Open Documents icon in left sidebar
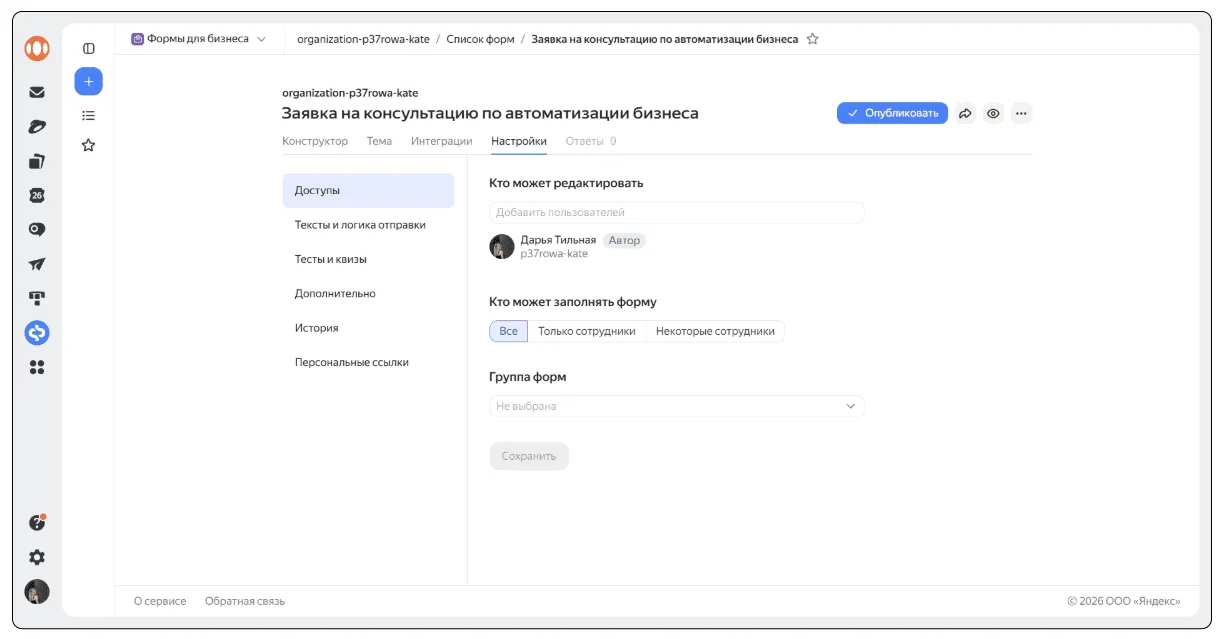 [37, 161]
